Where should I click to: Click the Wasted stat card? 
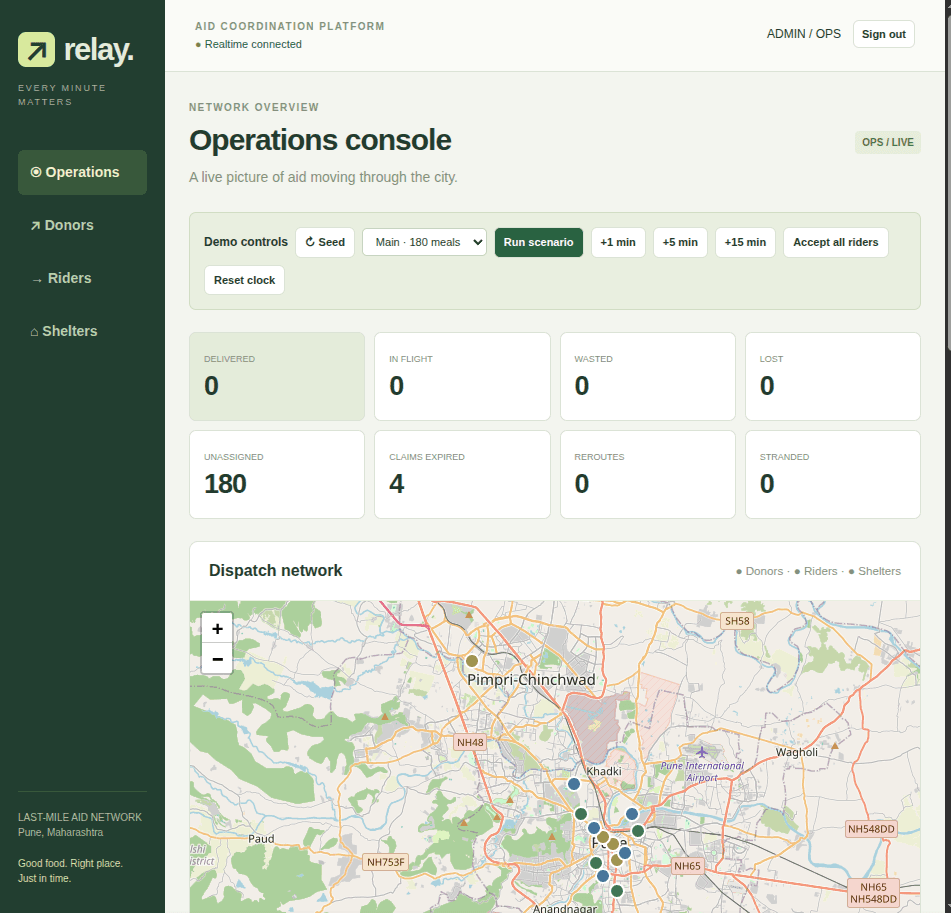[x=648, y=376]
